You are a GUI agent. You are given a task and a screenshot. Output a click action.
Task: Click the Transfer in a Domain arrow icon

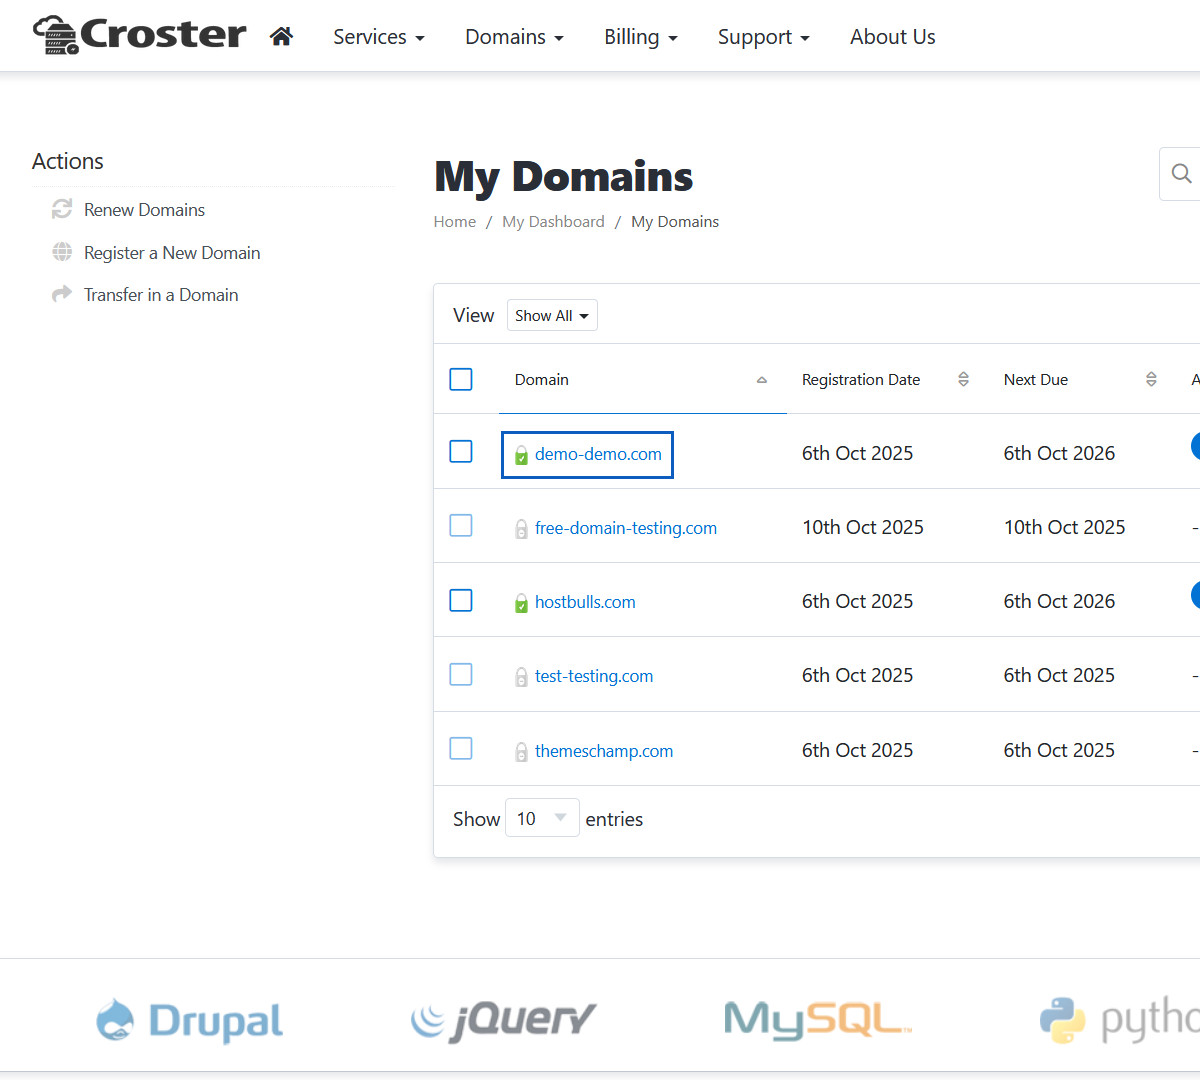62,294
